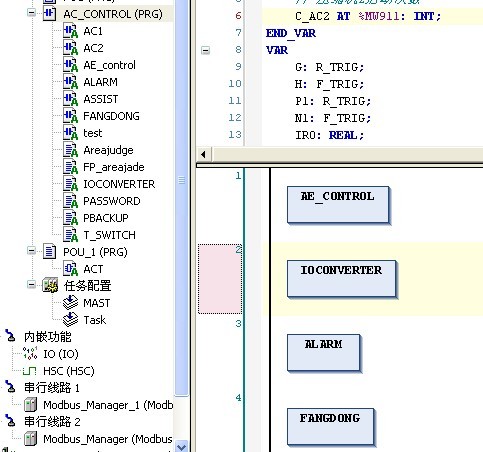This screenshot has height=452, width=483.
Task: Select the IOCONVERTER block in network 2
Action: coord(342,278)
